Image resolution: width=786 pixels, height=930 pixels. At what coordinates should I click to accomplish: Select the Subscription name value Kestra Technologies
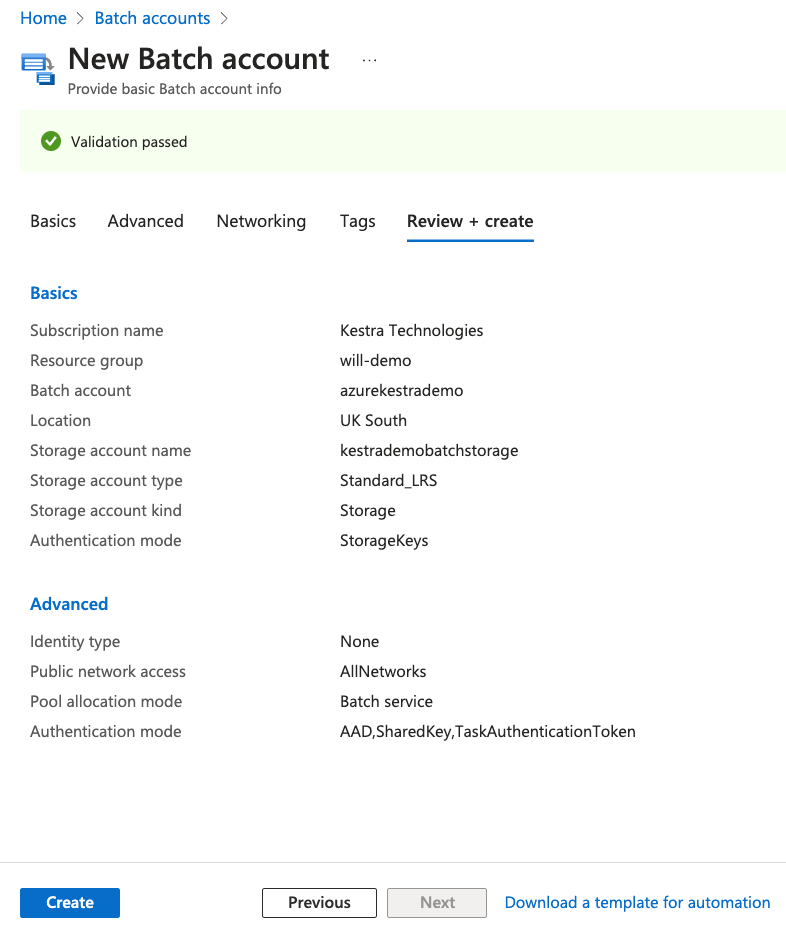tap(410, 330)
